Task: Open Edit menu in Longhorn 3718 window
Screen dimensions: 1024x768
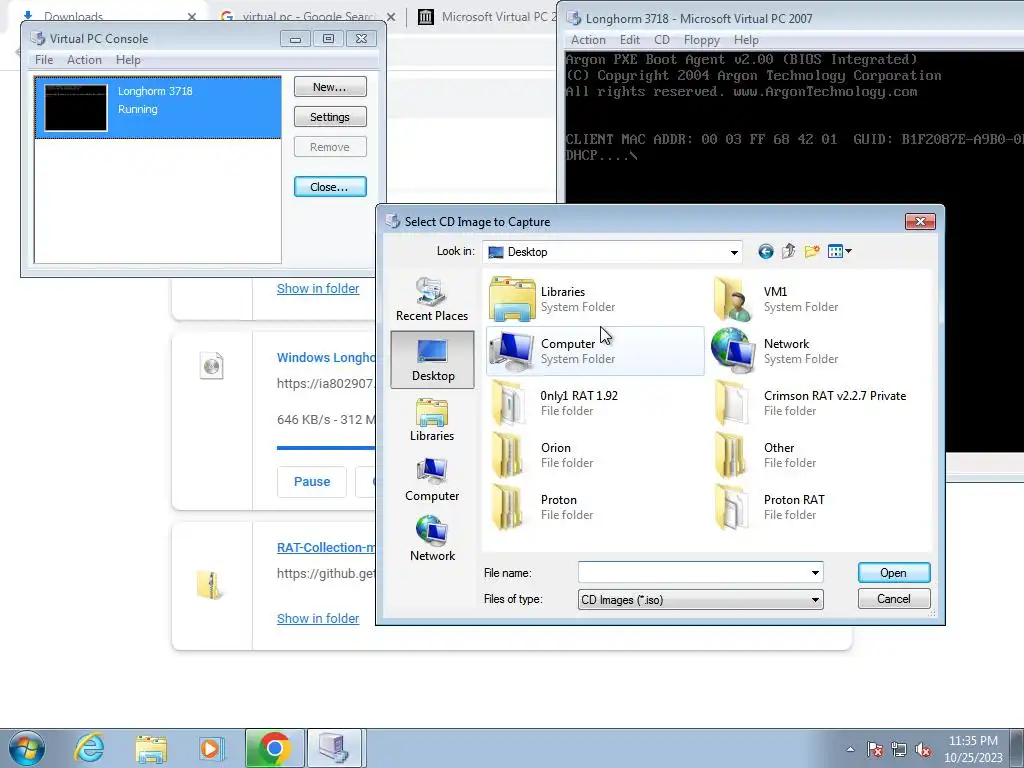Action: click(x=630, y=40)
